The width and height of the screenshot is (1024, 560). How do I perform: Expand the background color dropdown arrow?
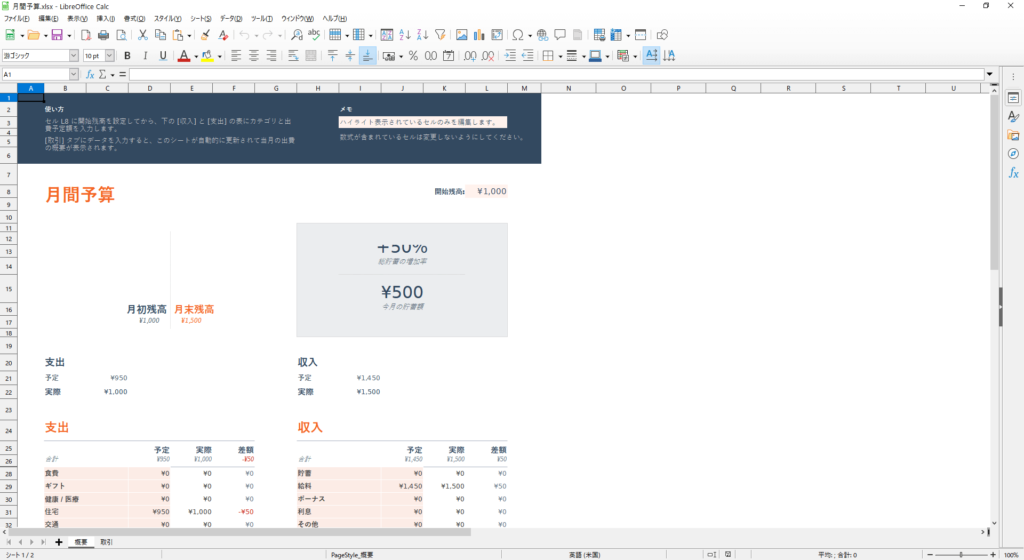coord(219,57)
